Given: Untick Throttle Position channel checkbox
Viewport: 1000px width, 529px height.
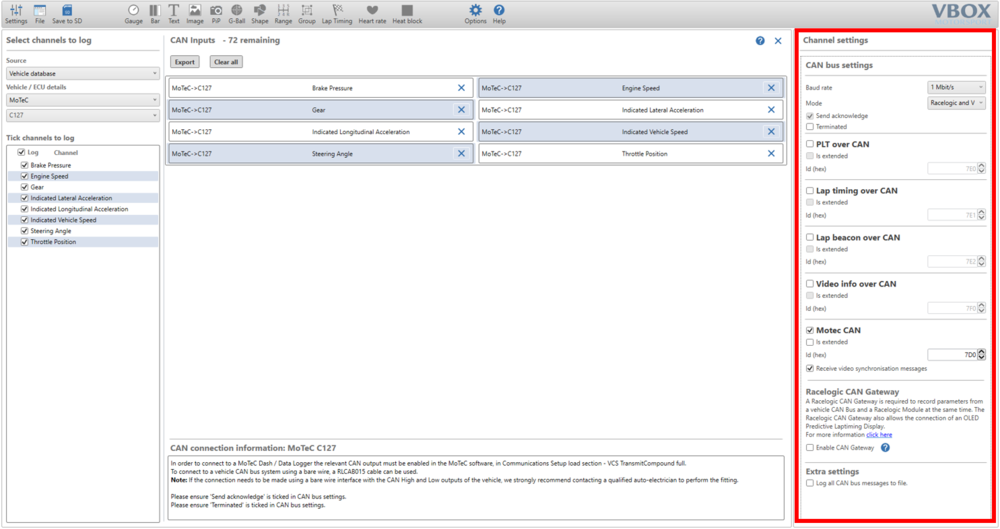Looking at the screenshot, I should pyautogui.click(x=24, y=242).
